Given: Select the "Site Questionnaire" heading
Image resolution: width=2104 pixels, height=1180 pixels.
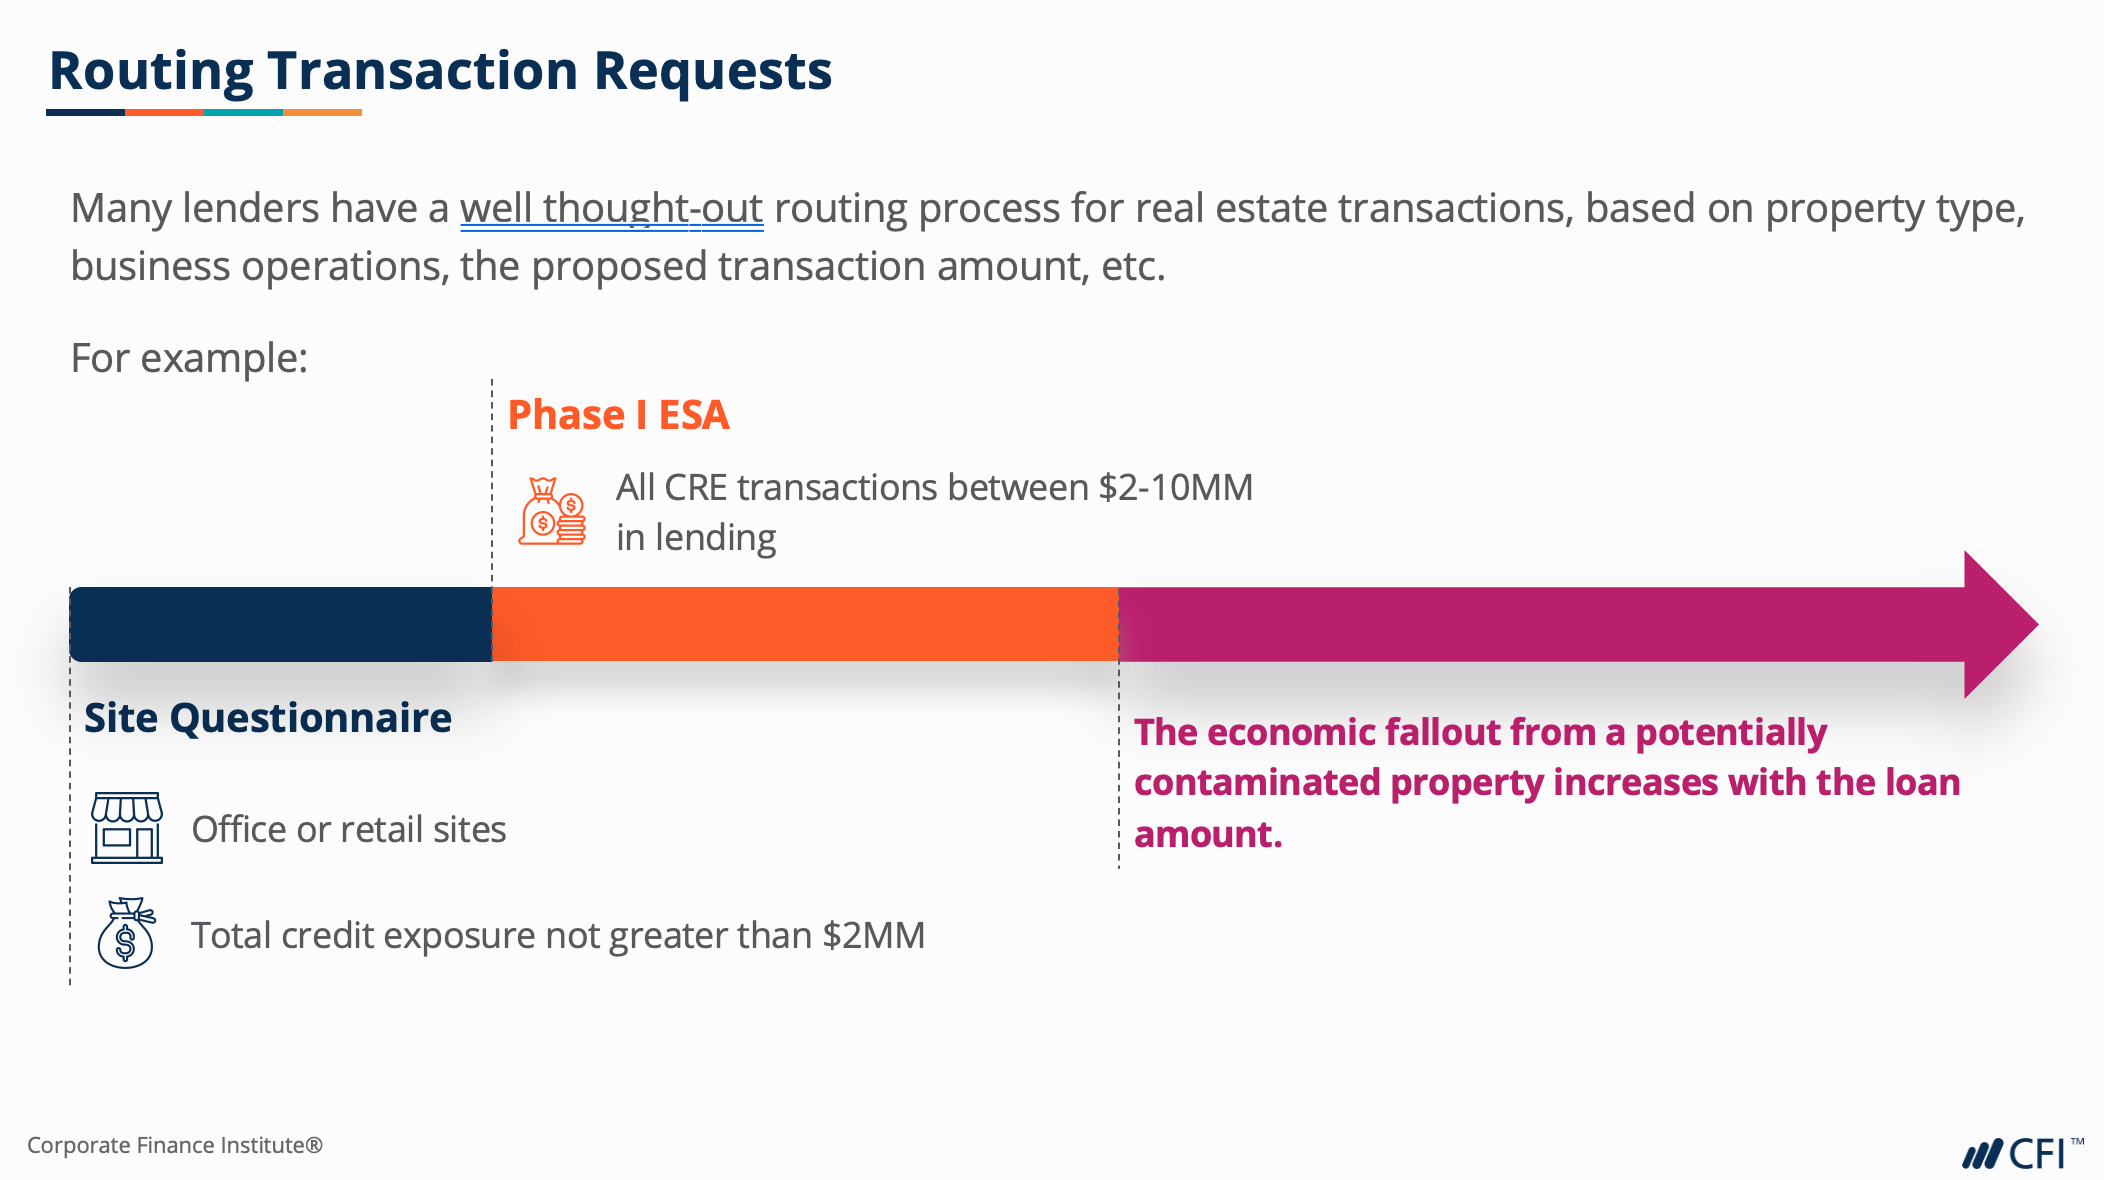Looking at the screenshot, I should (x=268, y=718).
